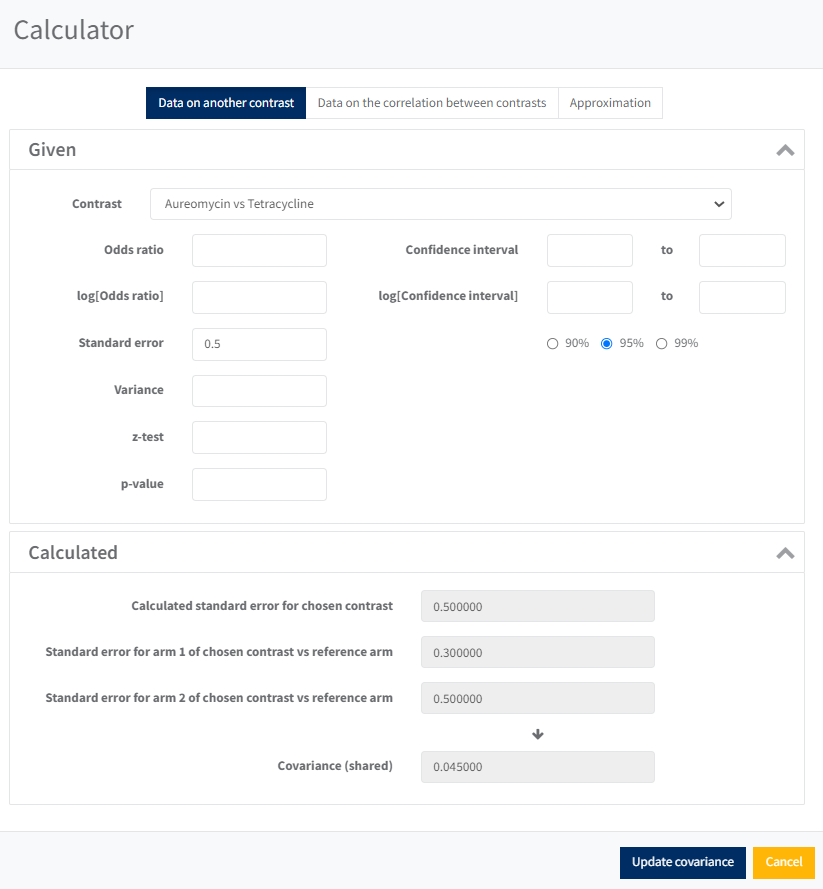Focus the p-value input field
Screen dimensions: 823x889
(x=259, y=484)
